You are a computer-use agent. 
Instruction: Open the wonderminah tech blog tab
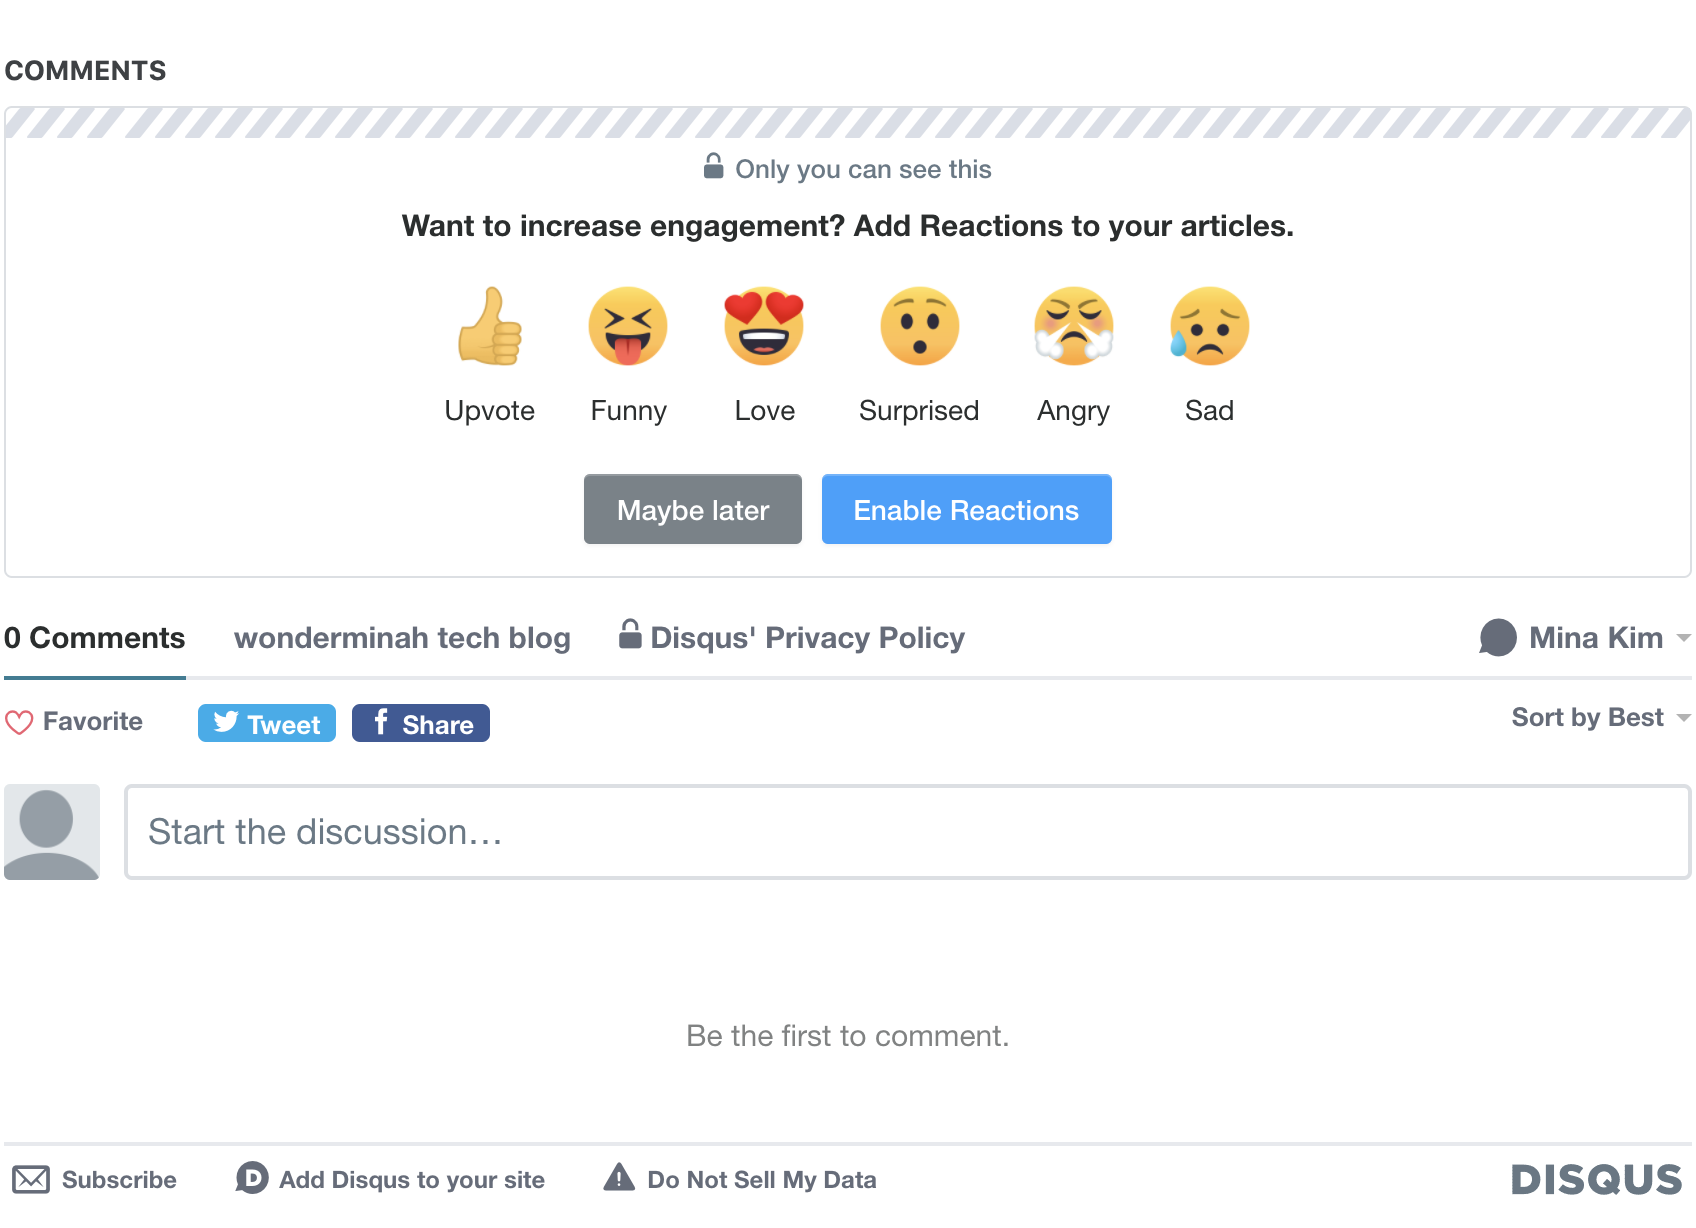[402, 638]
